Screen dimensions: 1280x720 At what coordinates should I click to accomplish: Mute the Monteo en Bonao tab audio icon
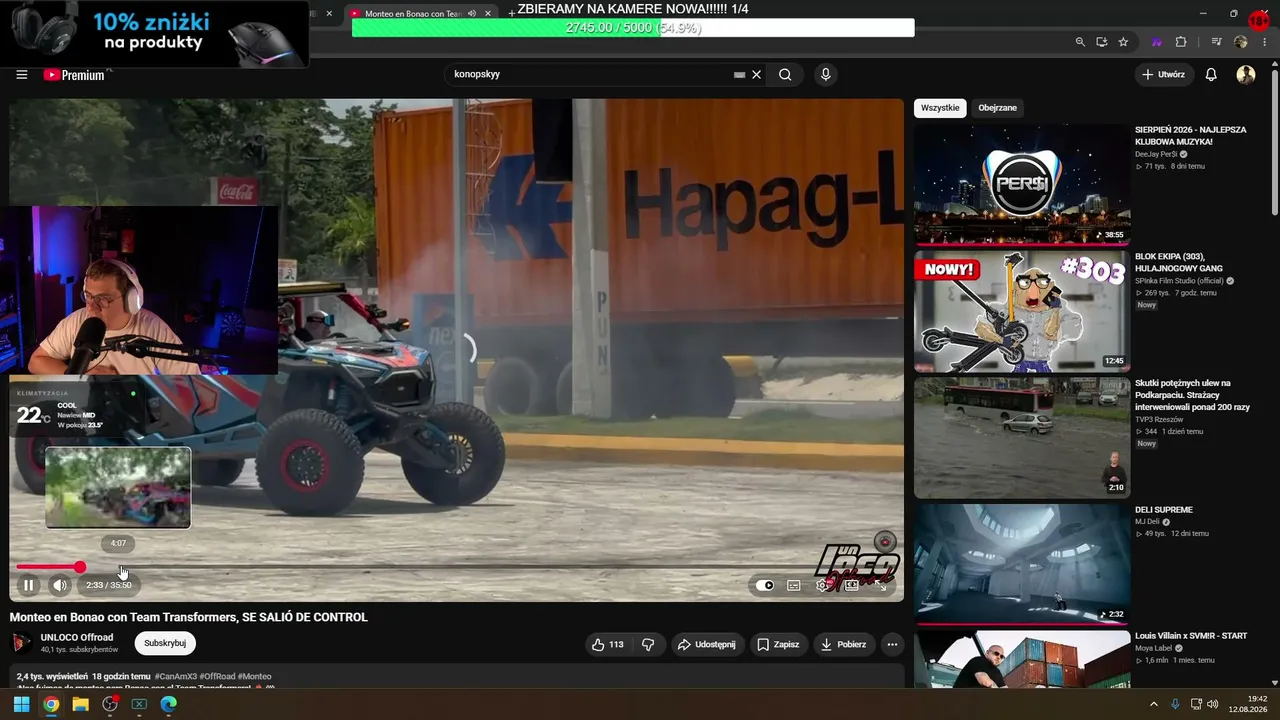(x=471, y=14)
